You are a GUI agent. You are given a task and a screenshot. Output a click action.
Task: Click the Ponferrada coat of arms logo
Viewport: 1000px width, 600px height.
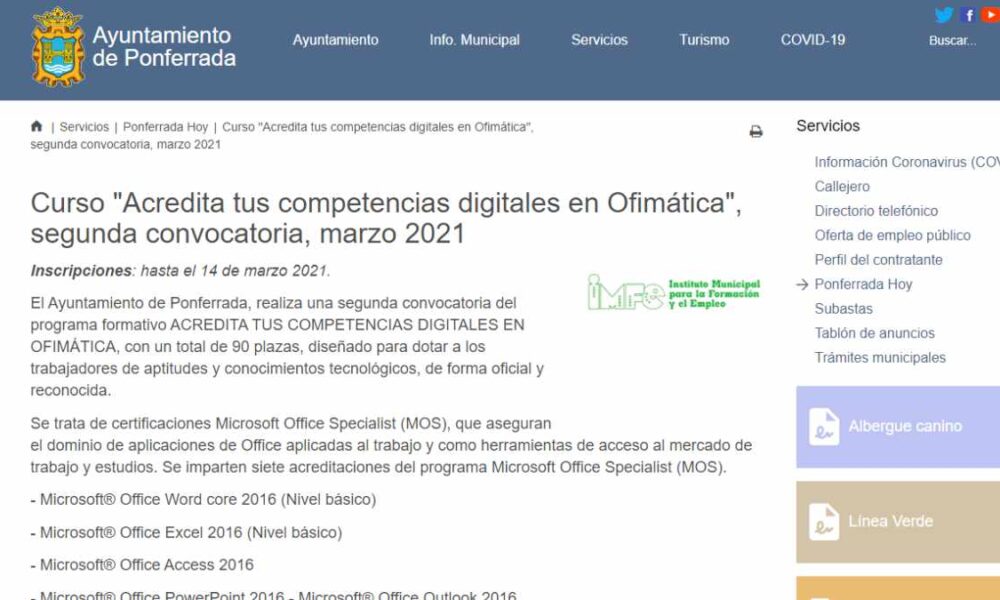[x=58, y=47]
